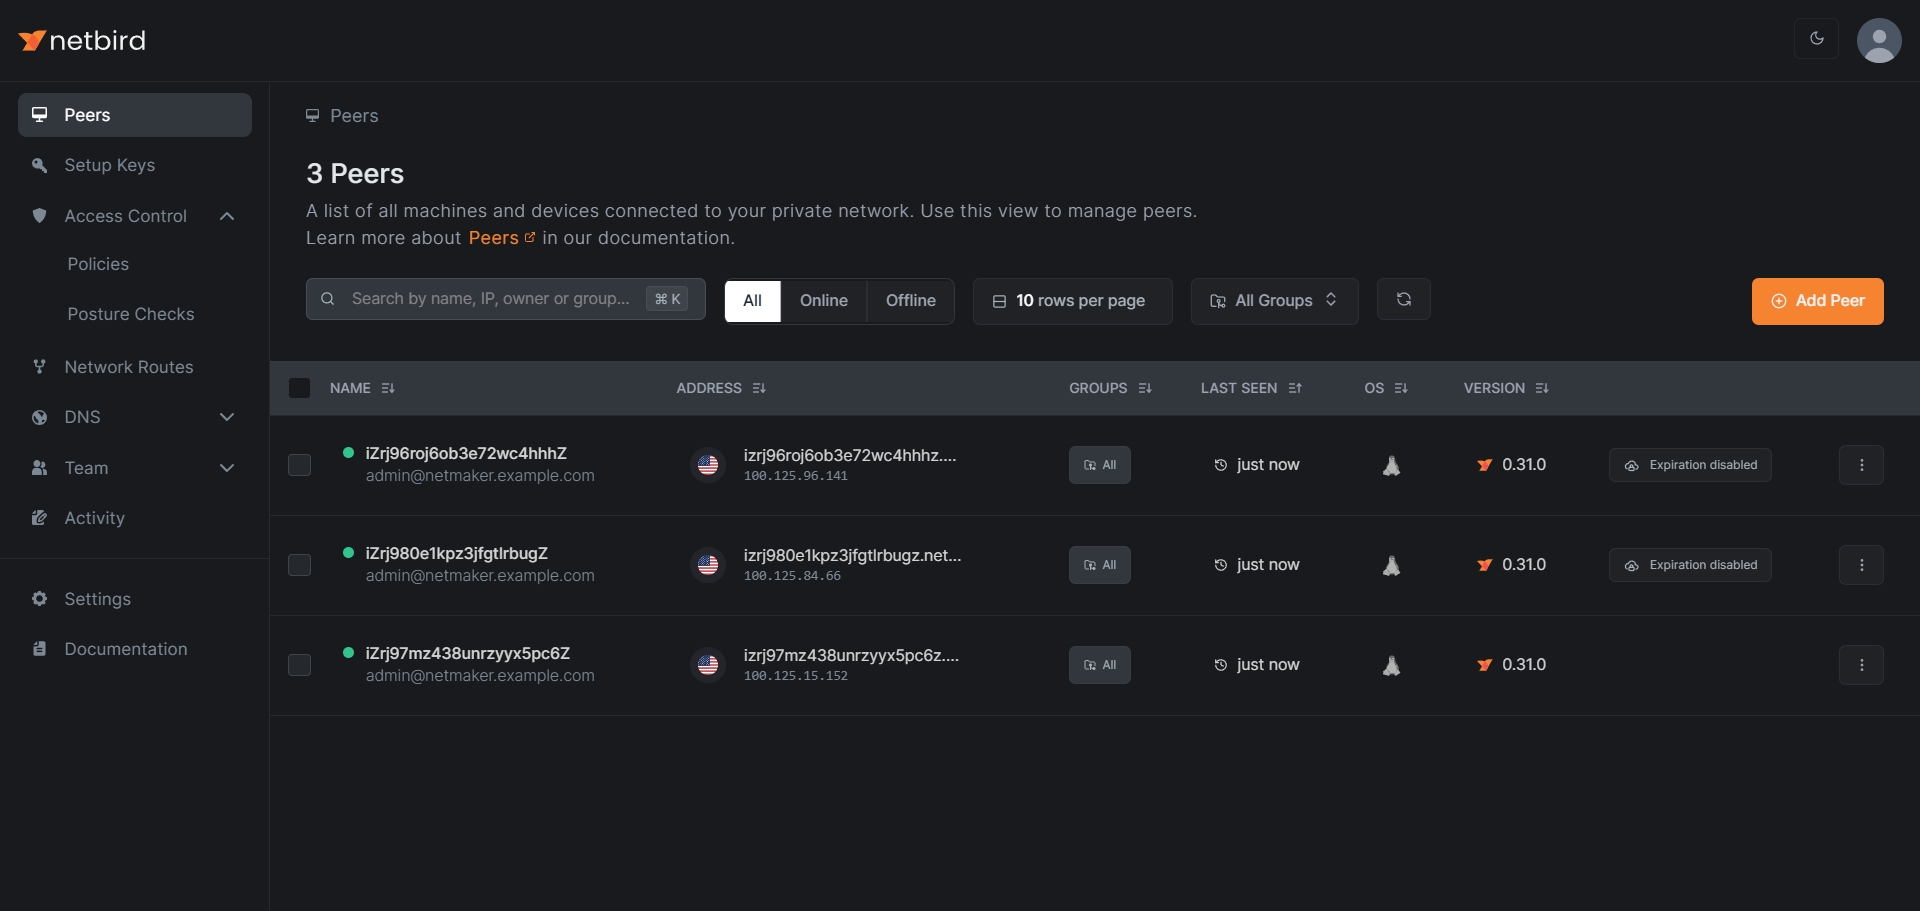The height and width of the screenshot is (911, 1920).
Task: Focus the peer search field
Action: click(490, 299)
